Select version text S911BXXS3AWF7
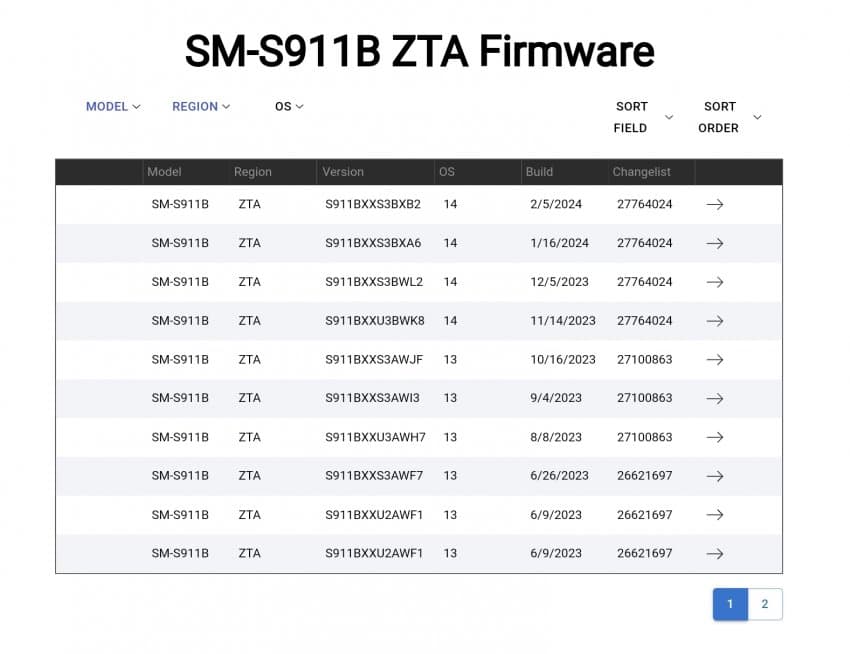 (x=374, y=476)
